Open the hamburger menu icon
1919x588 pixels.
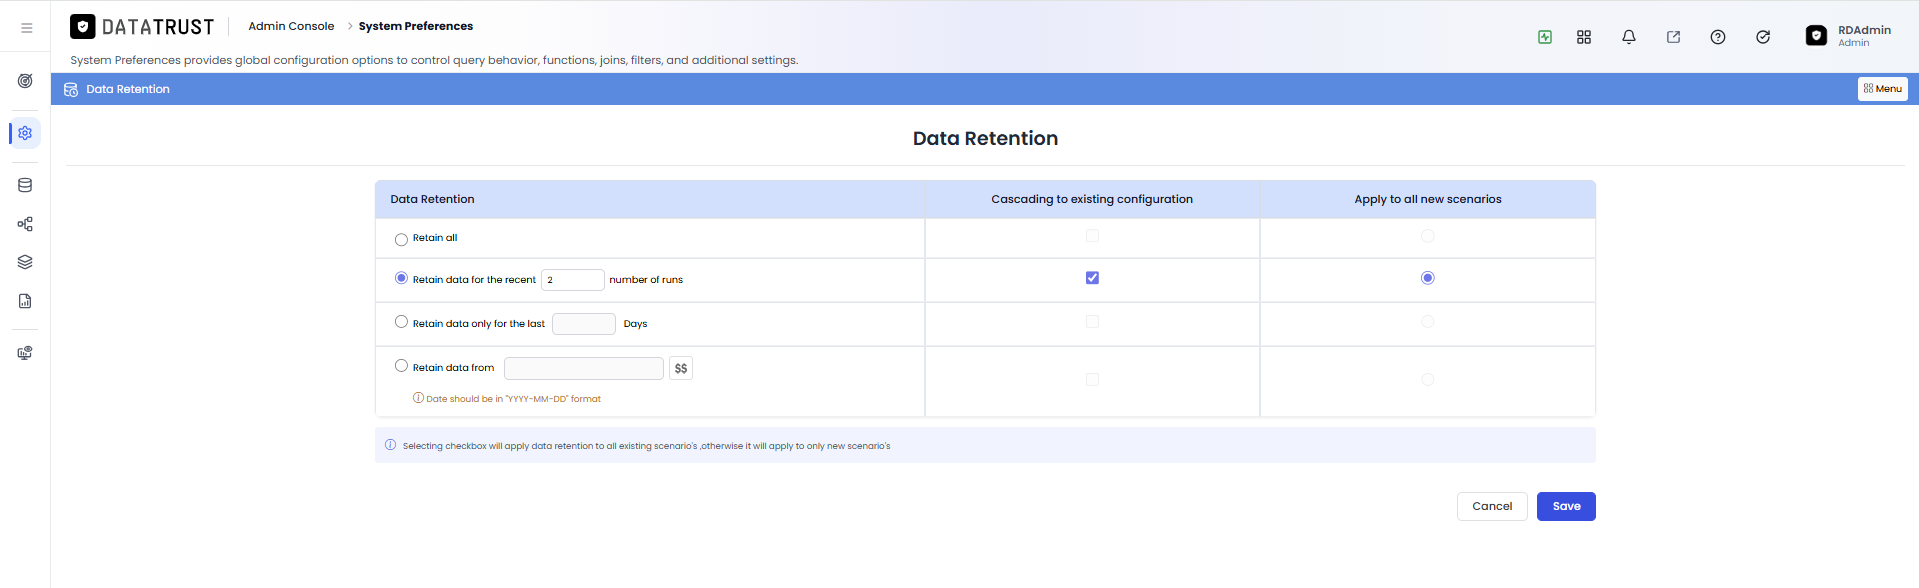[x=27, y=28]
